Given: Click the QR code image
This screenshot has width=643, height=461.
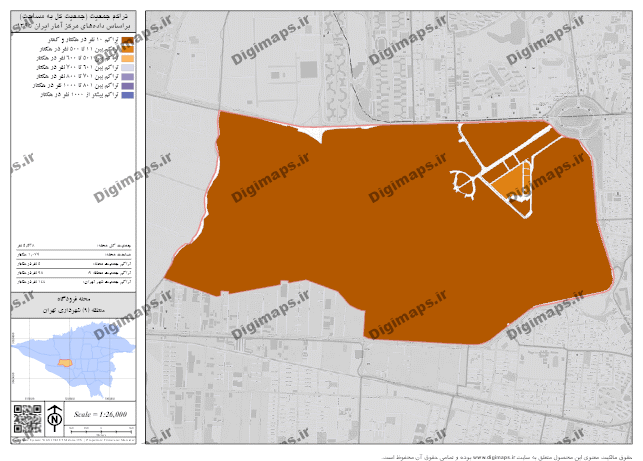Looking at the screenshot, I should (x=27, y=419).
